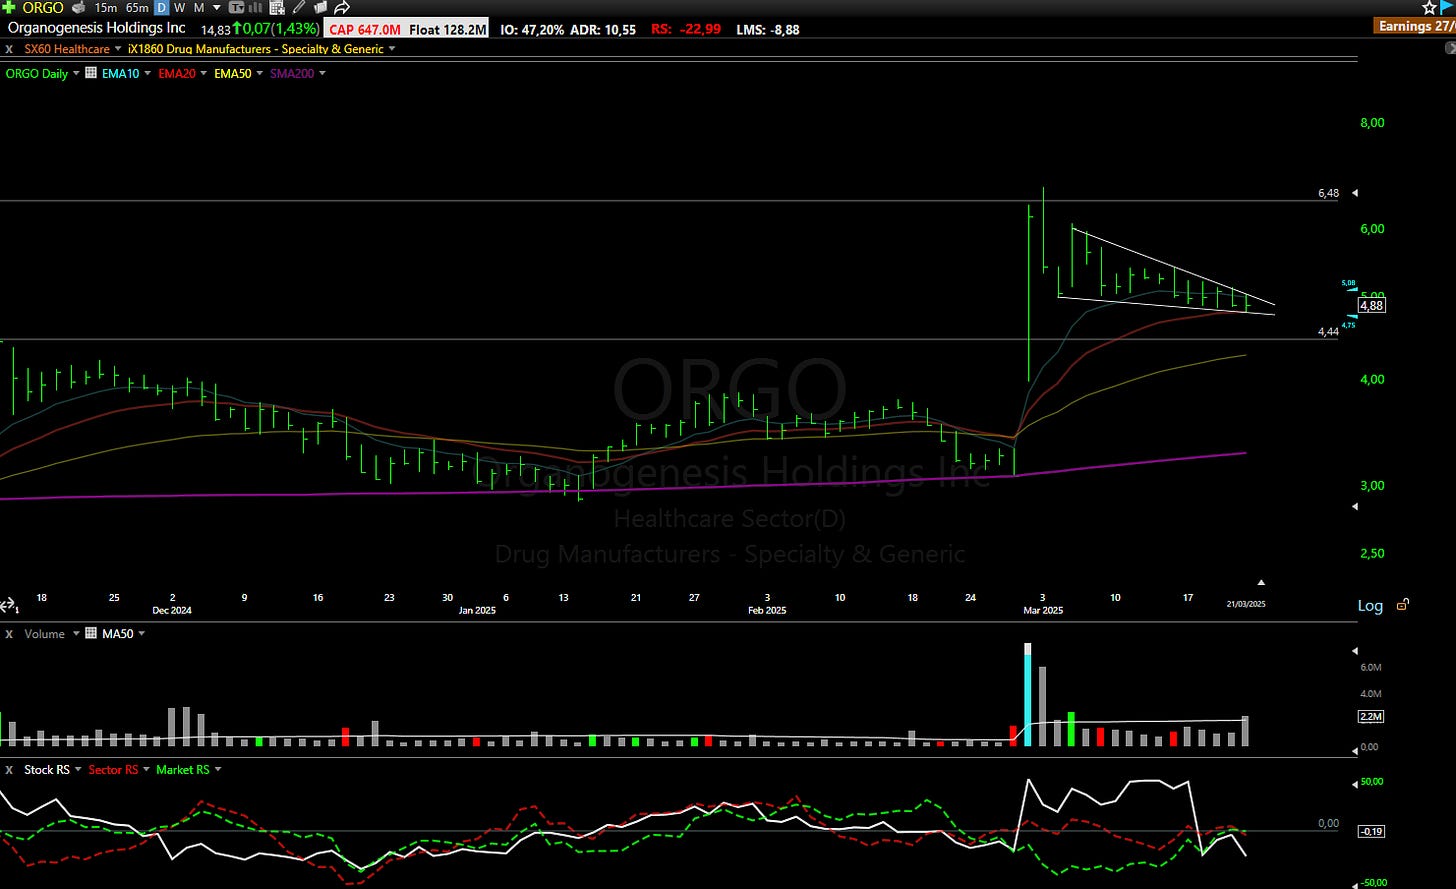Close the Volume pane with X
This screenshot has width=1456, height=889.
point(9,634)
